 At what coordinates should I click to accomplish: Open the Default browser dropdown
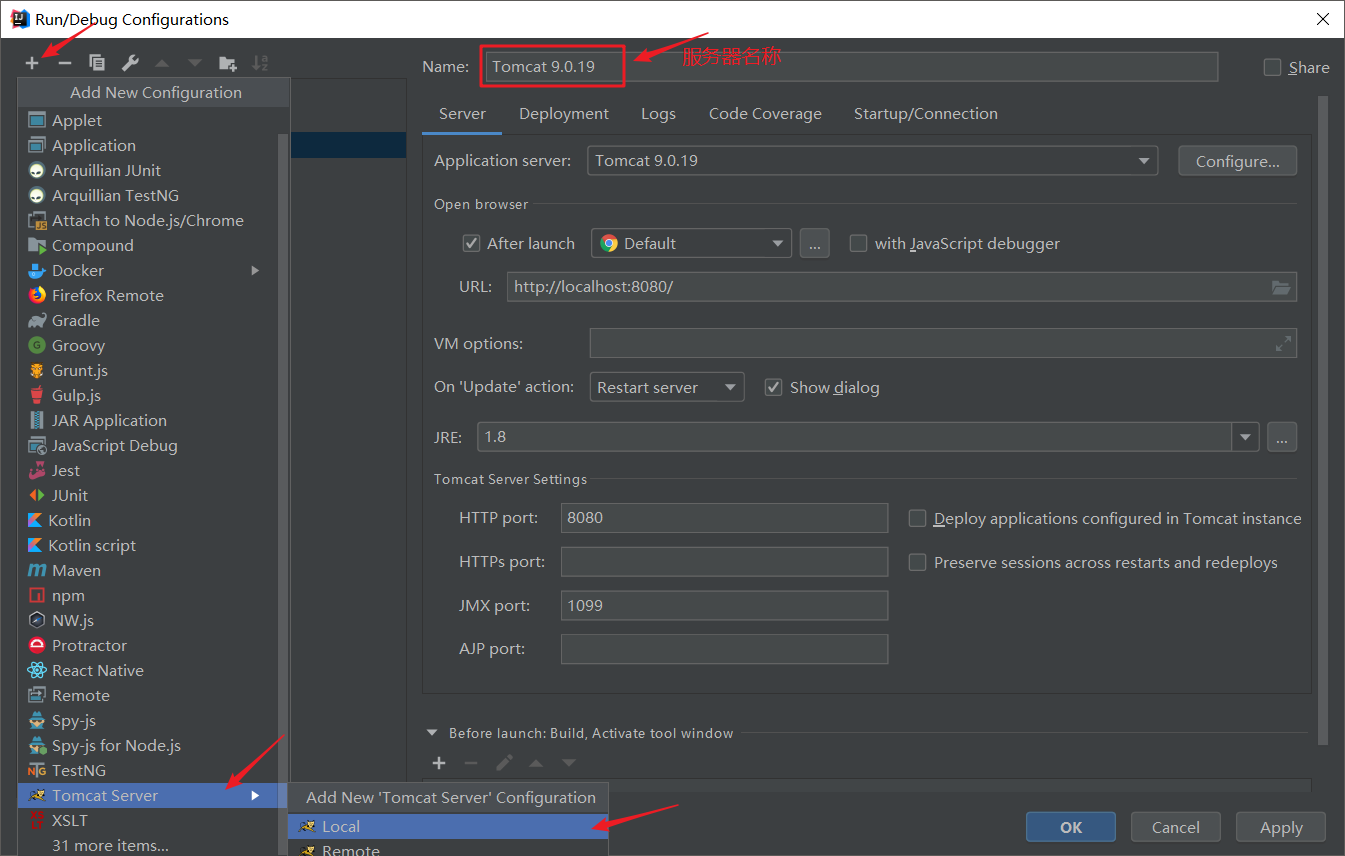click(x=691, y=243)
